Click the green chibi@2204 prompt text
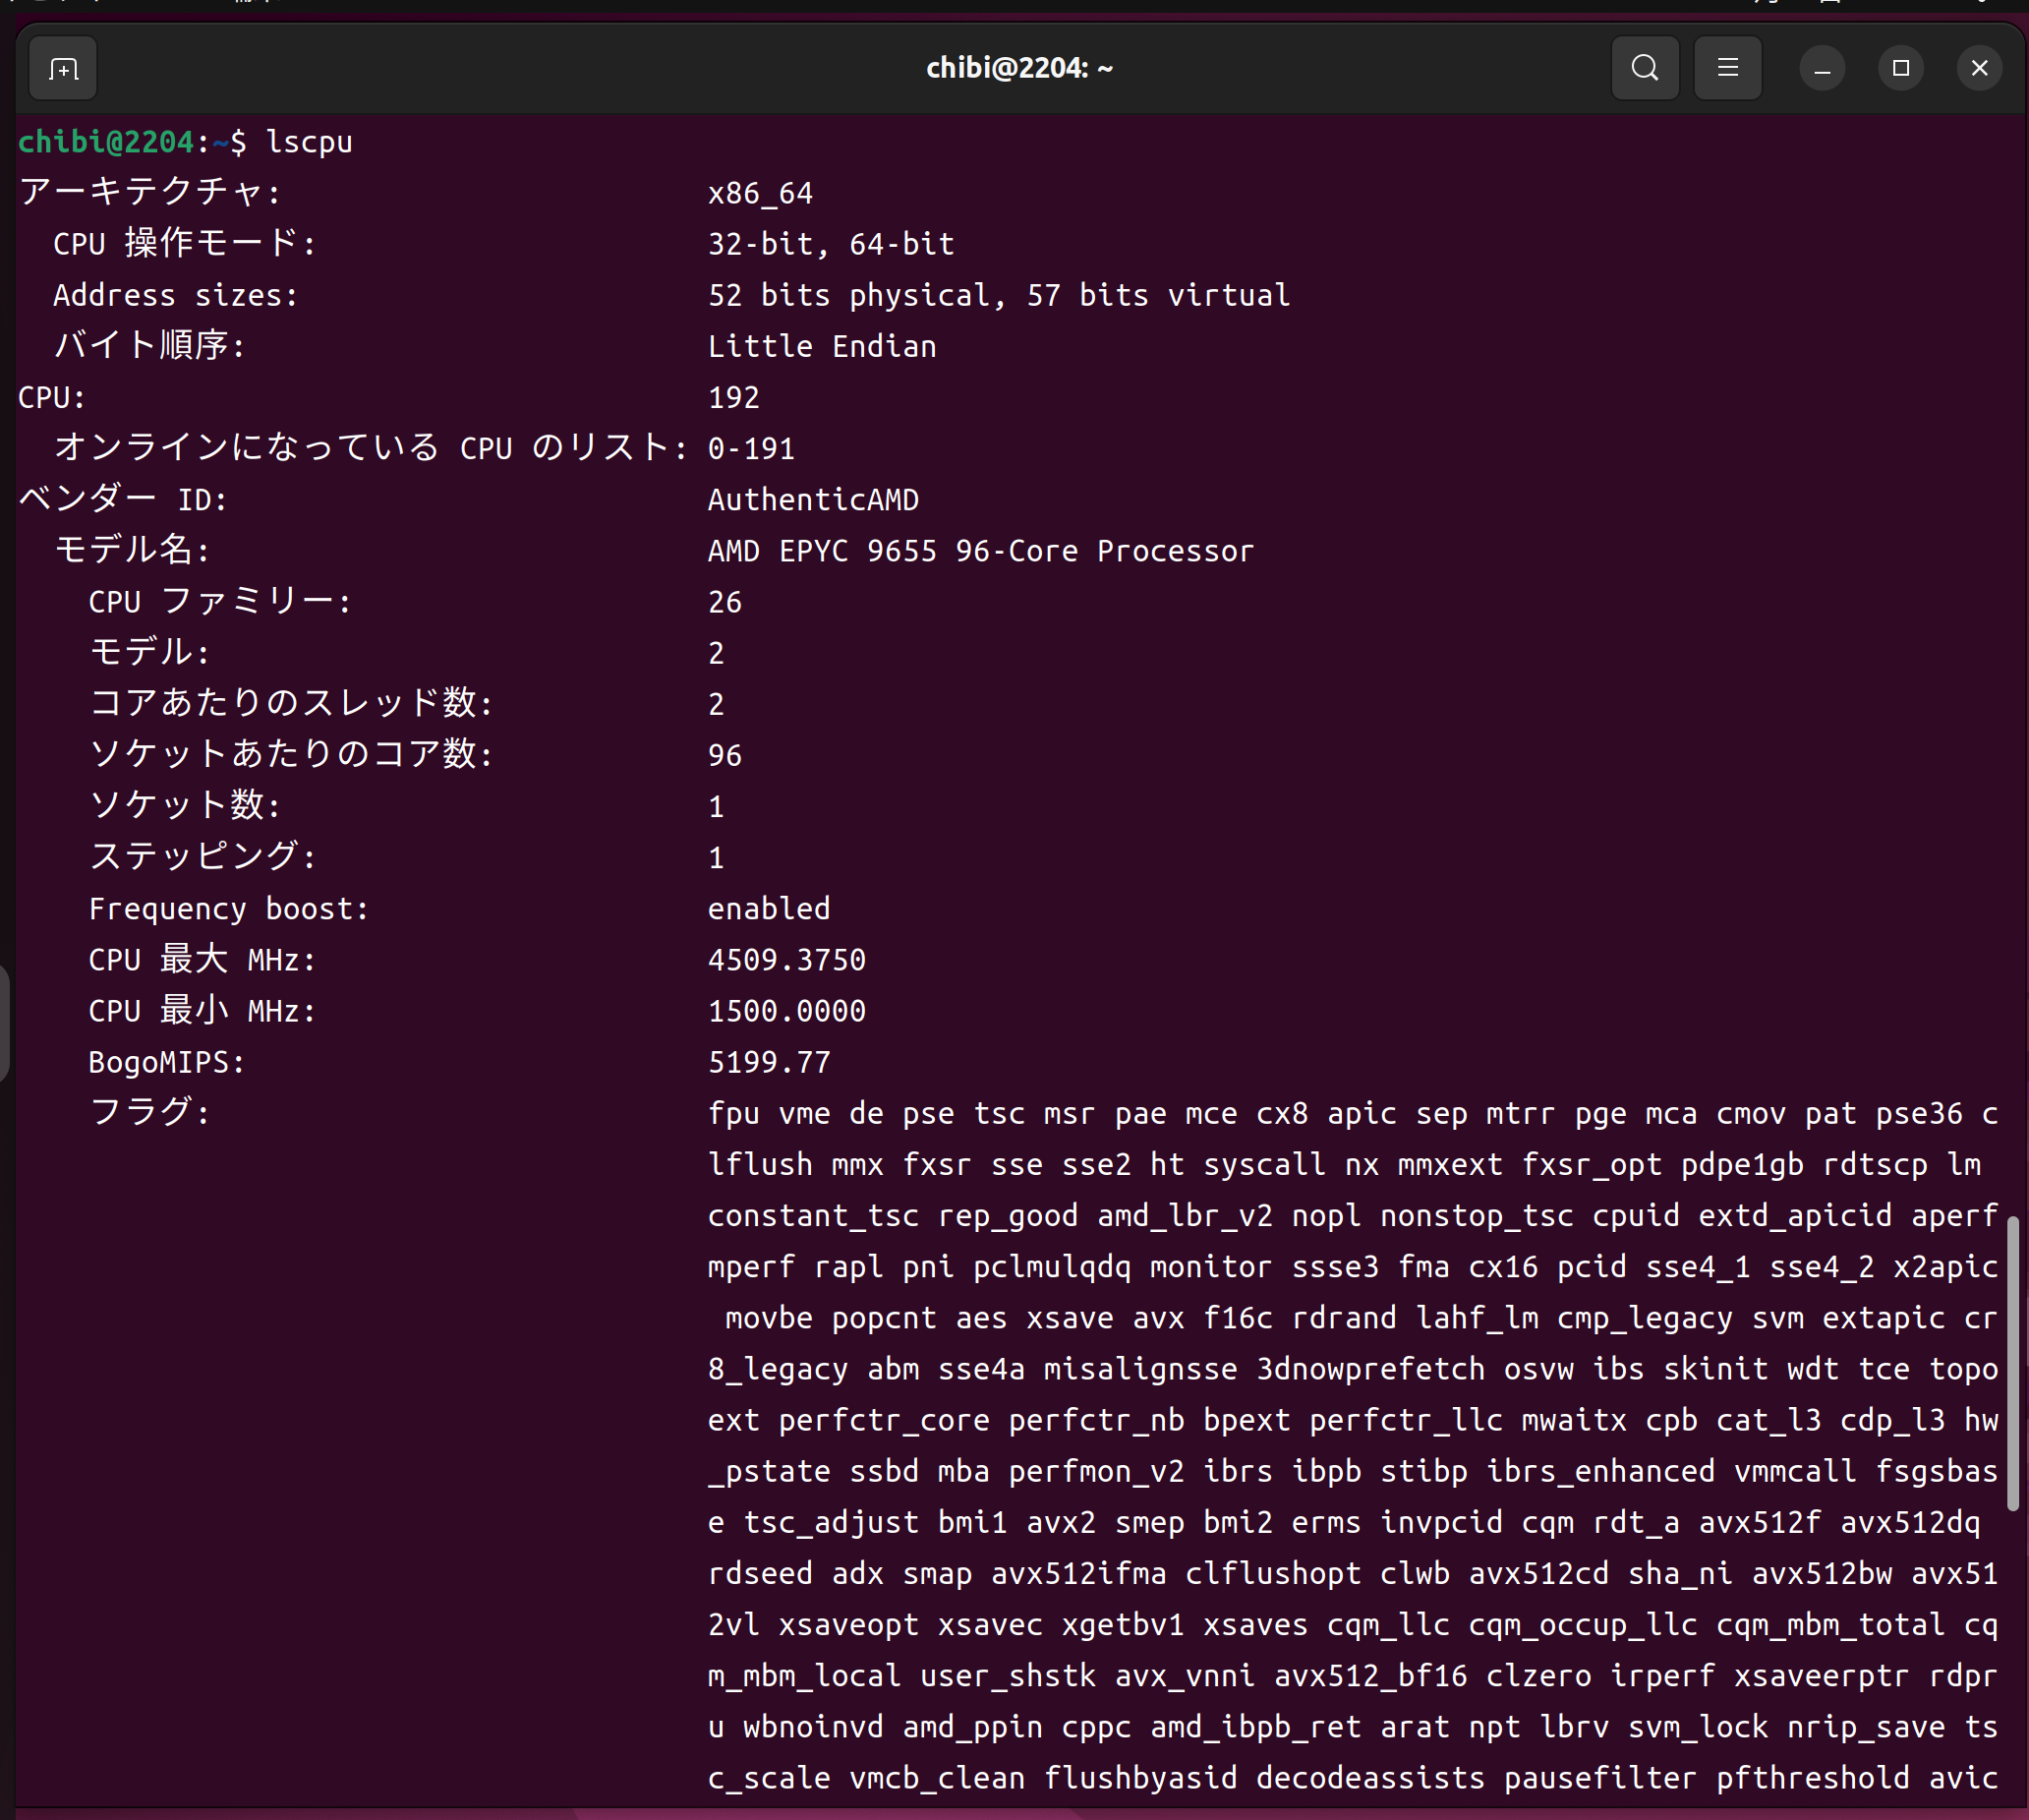Viewport: 2029px width, 1820px height. 106,142
